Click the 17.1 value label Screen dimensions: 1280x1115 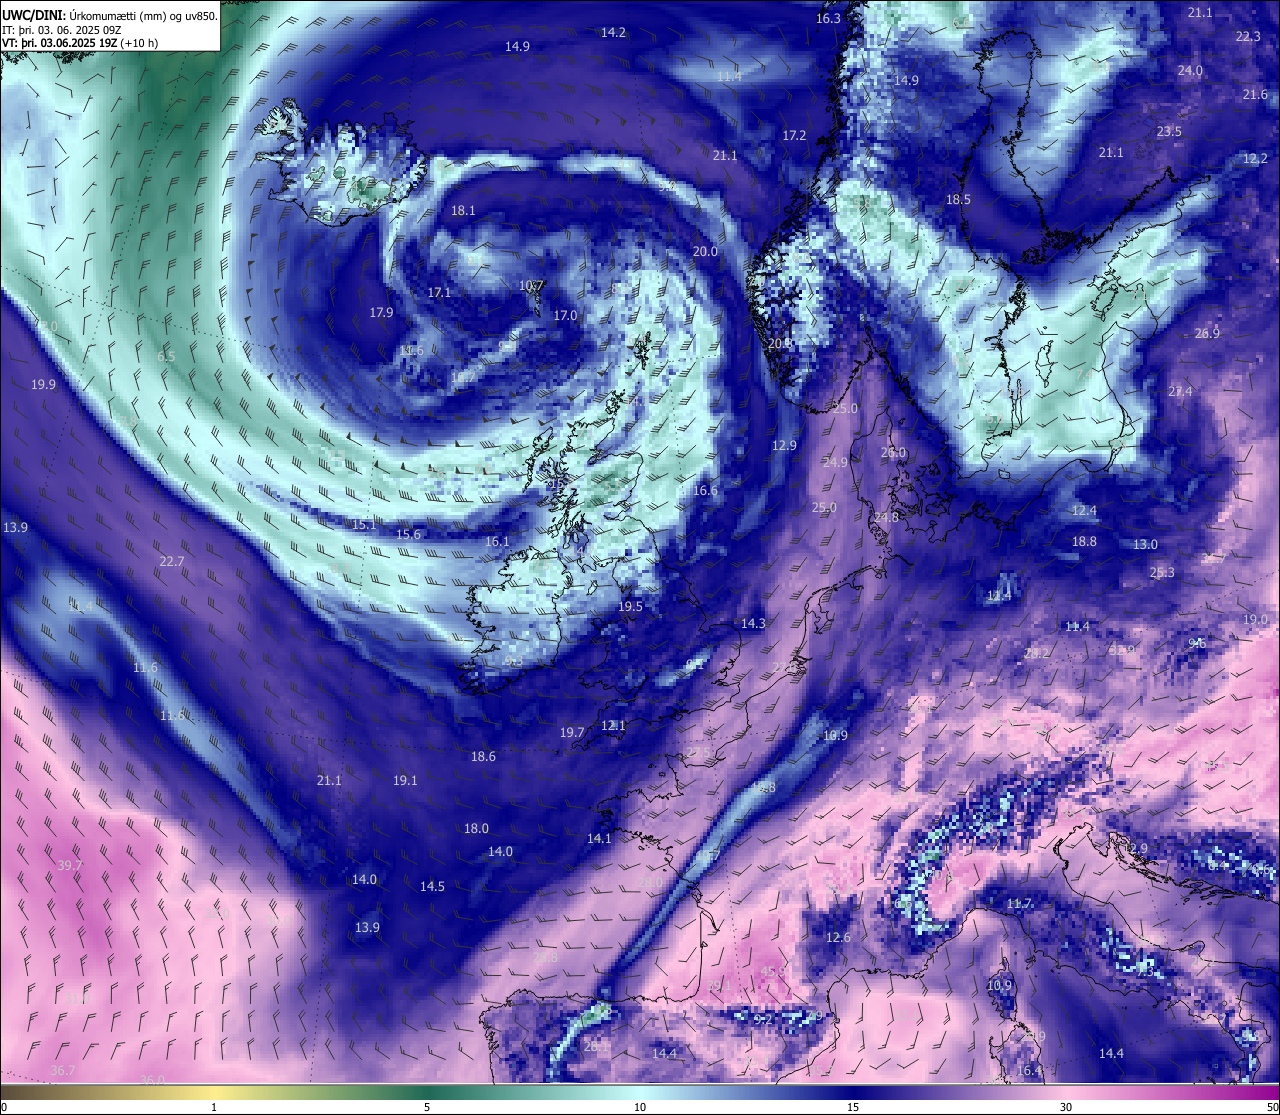point(439,293)
